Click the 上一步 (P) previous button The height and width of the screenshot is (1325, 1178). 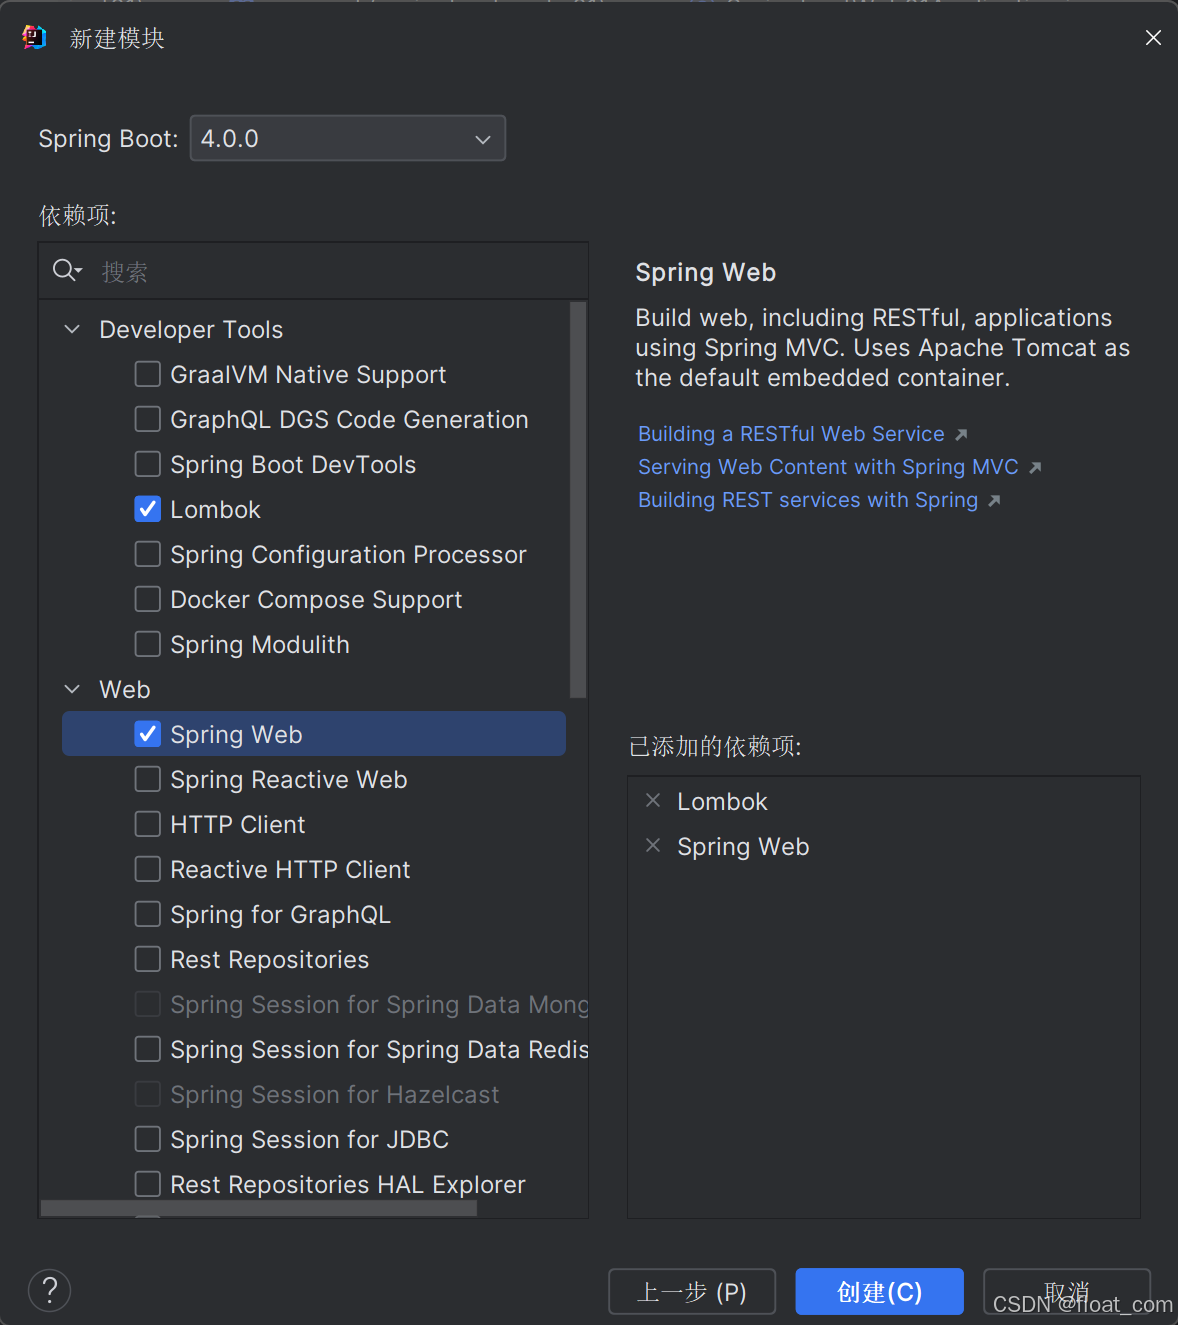coord(692,1292)
